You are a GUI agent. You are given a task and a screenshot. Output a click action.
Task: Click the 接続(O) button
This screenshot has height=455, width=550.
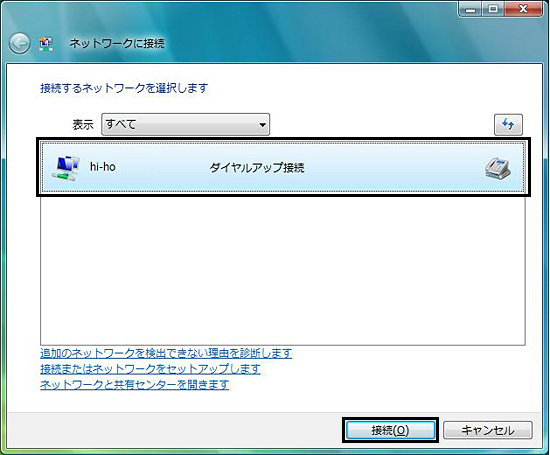(390, 430)
